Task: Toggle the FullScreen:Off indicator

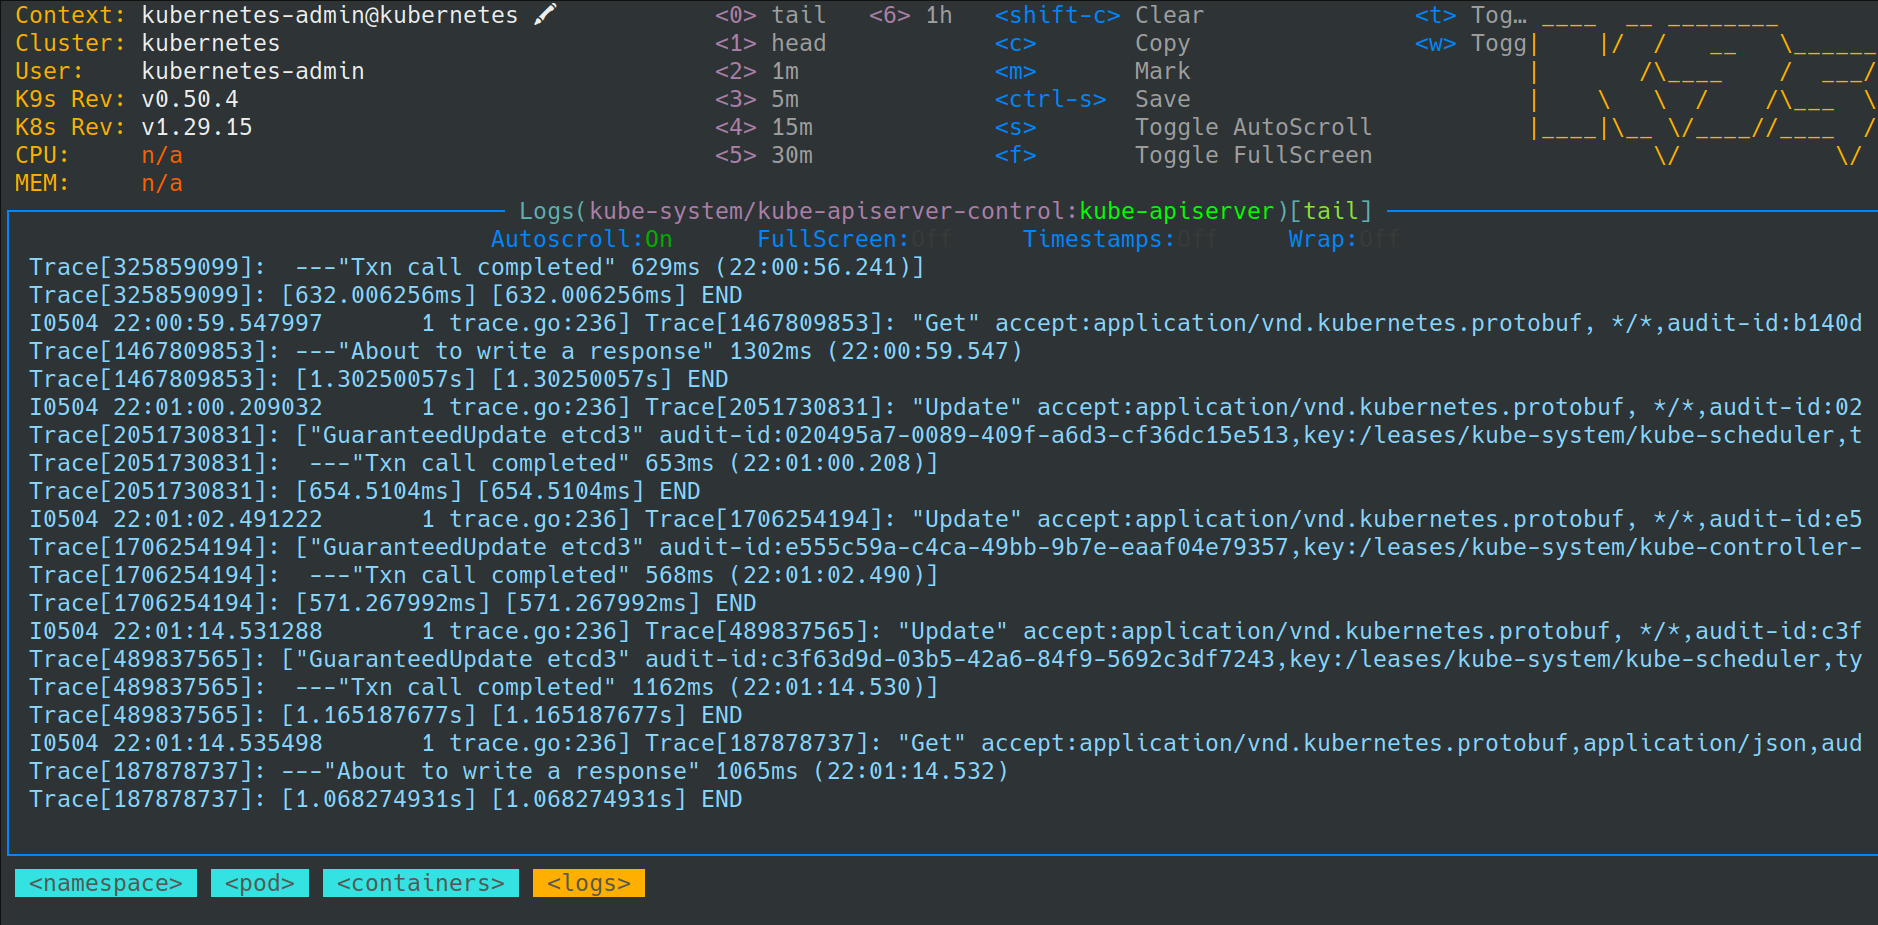Action: (853, 239)
